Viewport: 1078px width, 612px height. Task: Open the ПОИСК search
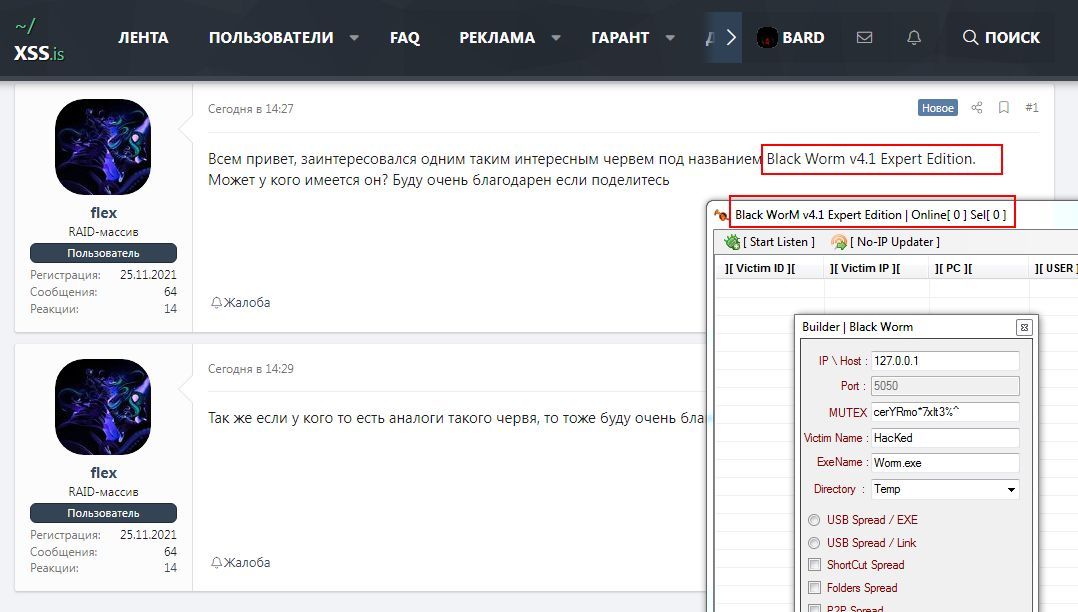tap(1001, 38)
